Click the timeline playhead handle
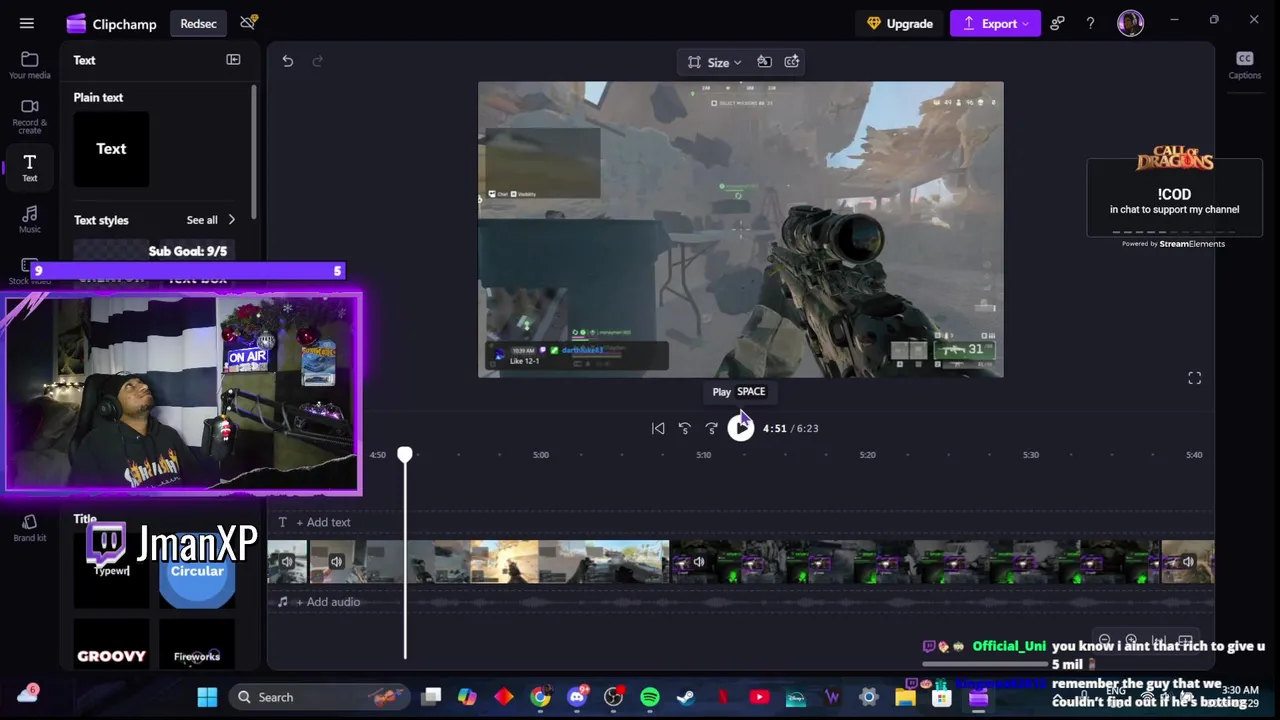This screenshot has height=720, width=1280. (x=405, y=455)
